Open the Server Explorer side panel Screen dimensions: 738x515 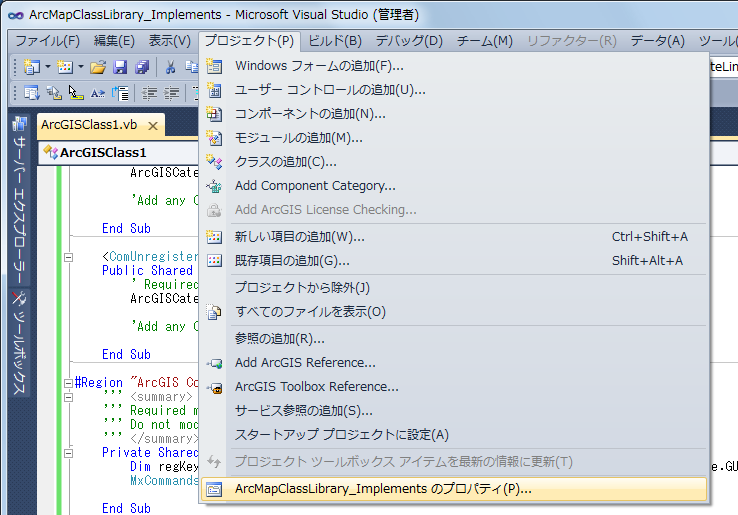19,201
